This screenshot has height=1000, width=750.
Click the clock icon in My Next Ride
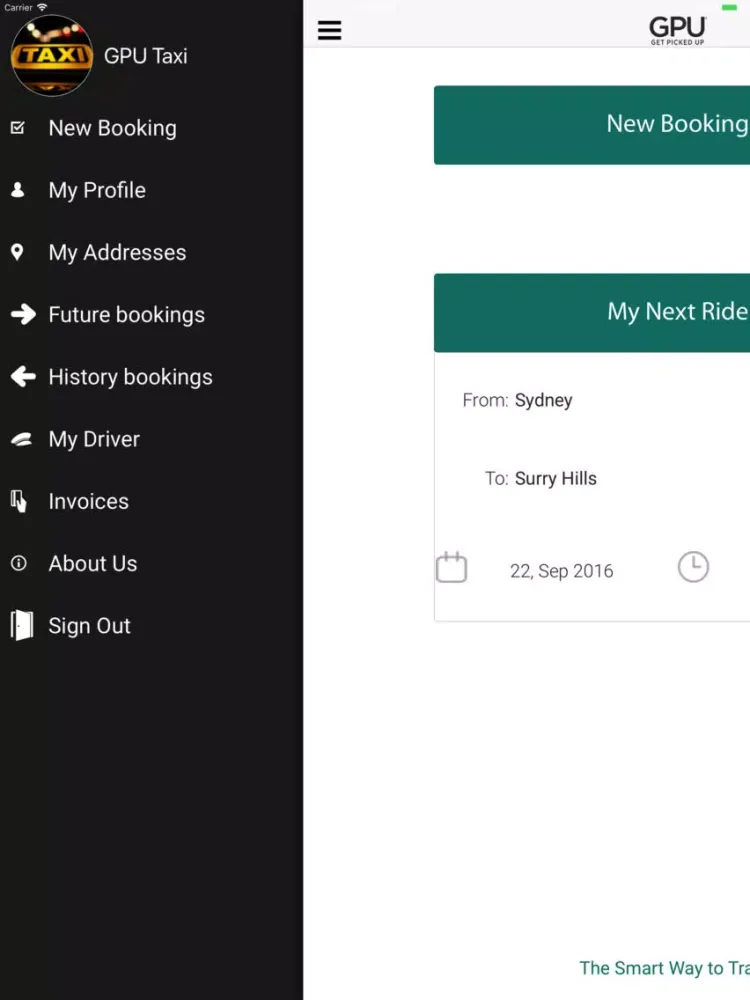click(x=693, y=567)
